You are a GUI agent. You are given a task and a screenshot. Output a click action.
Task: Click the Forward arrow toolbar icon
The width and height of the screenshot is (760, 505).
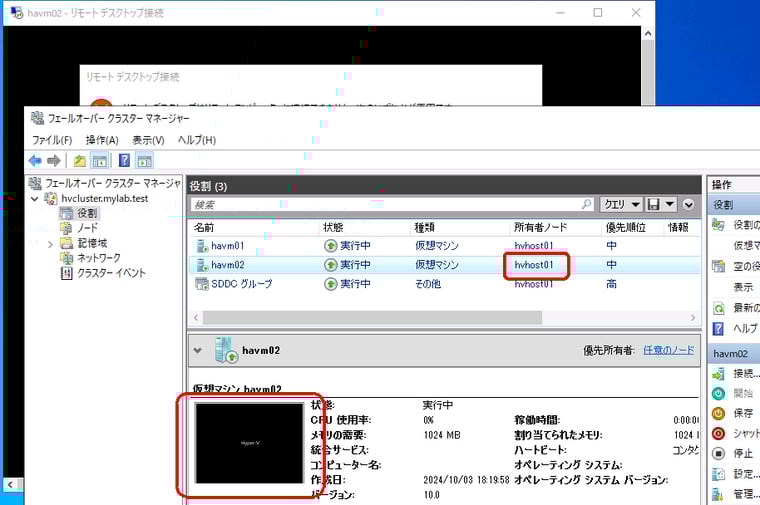(x=54, y=160)
